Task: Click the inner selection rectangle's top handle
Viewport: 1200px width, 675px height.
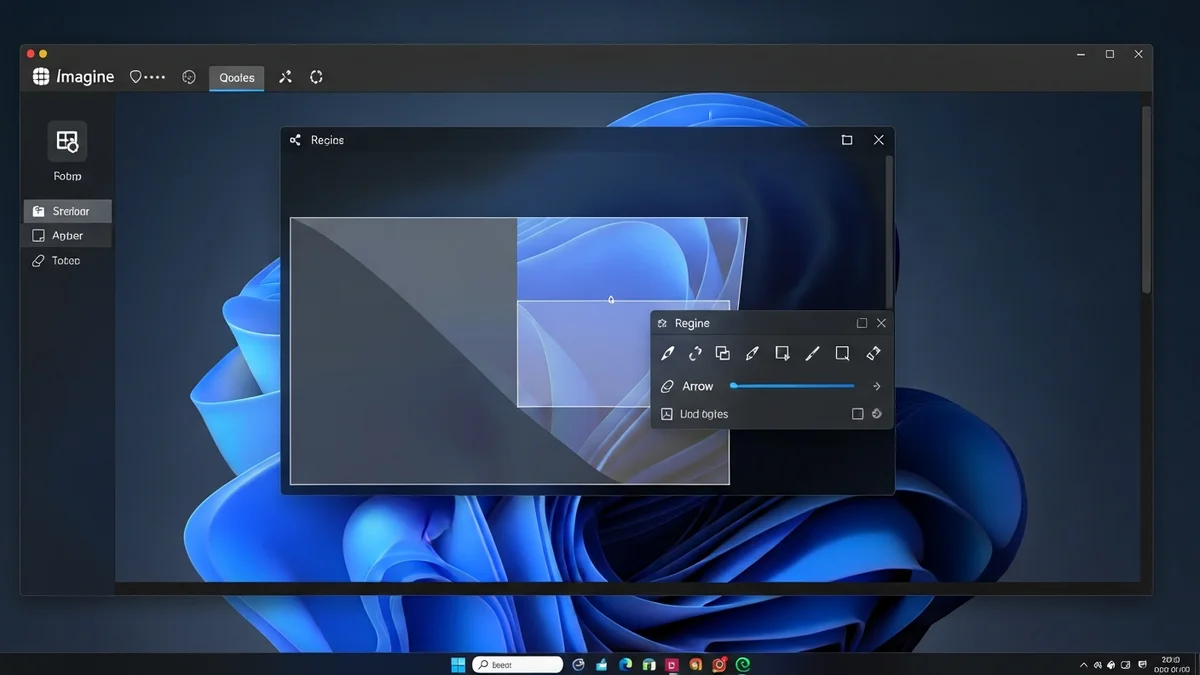Action: point(611,300)
